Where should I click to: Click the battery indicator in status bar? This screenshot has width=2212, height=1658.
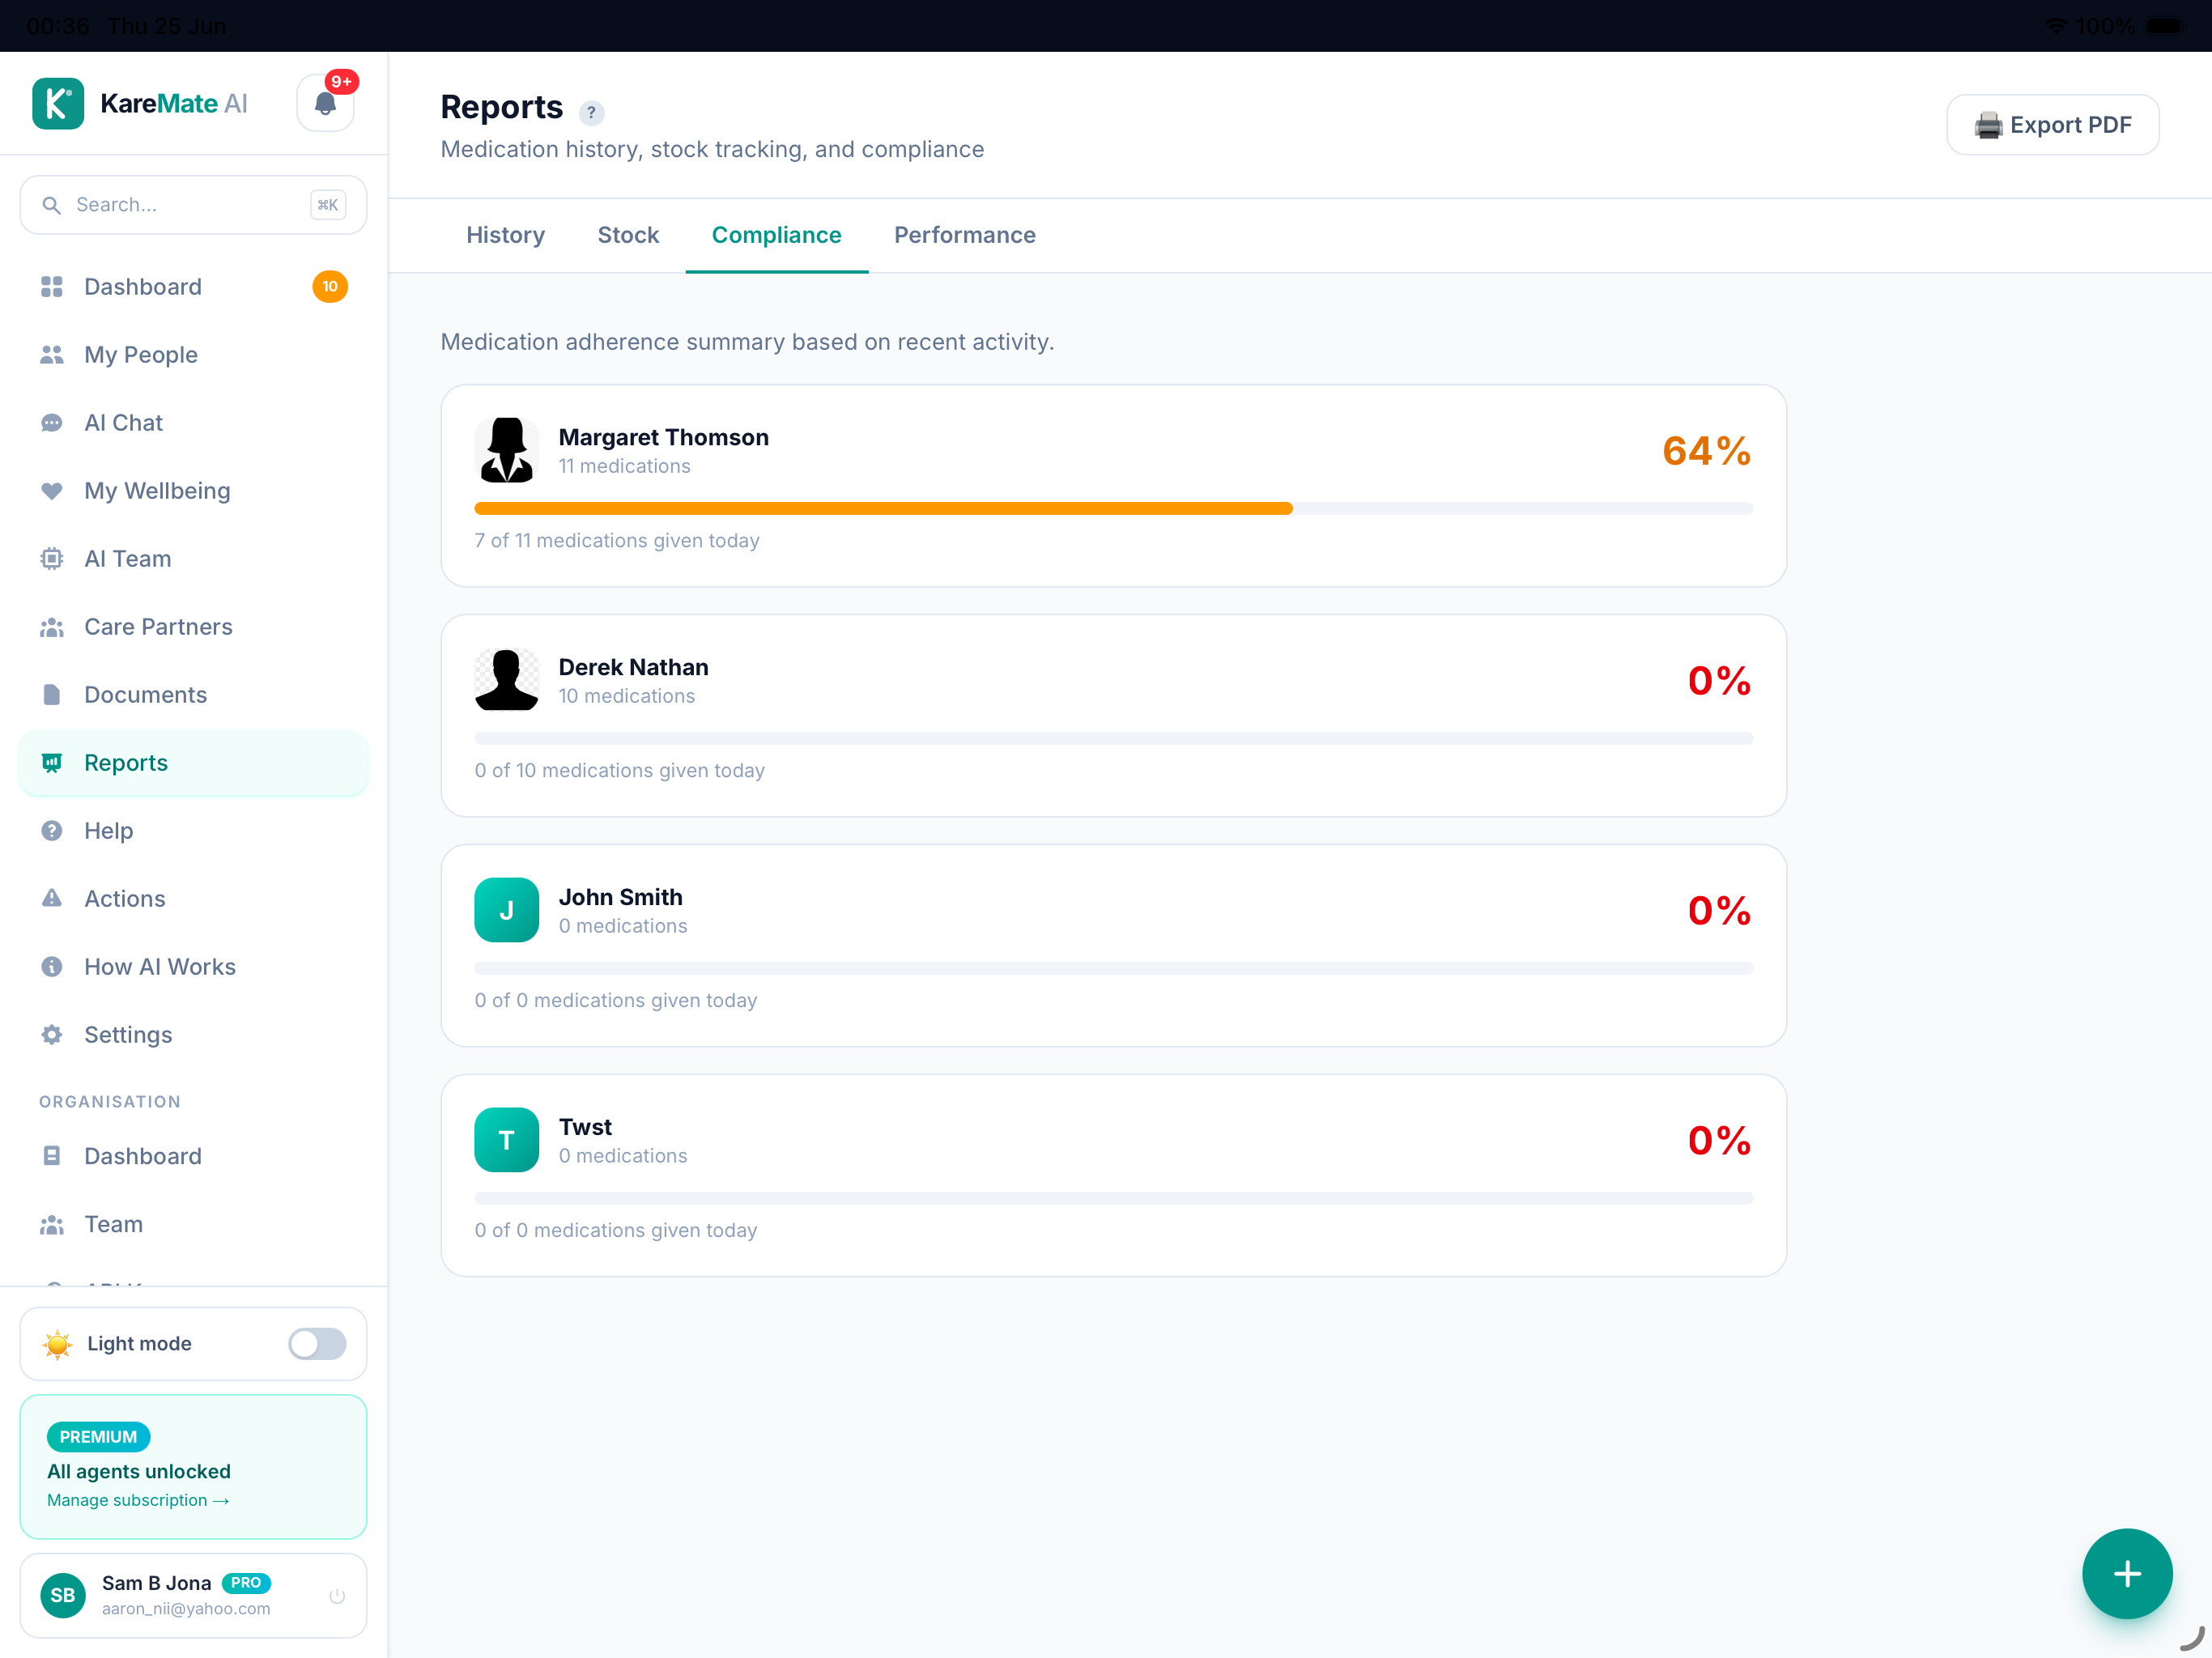pos(2165,26)
